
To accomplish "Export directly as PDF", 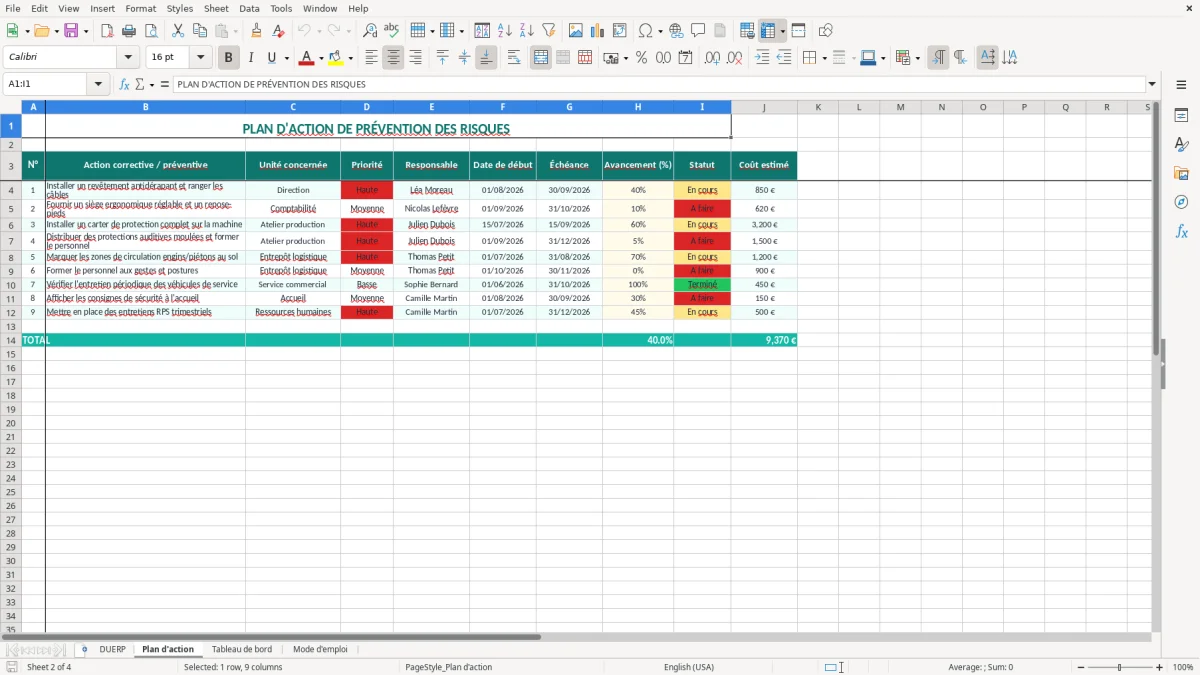I will pos(107,31).
